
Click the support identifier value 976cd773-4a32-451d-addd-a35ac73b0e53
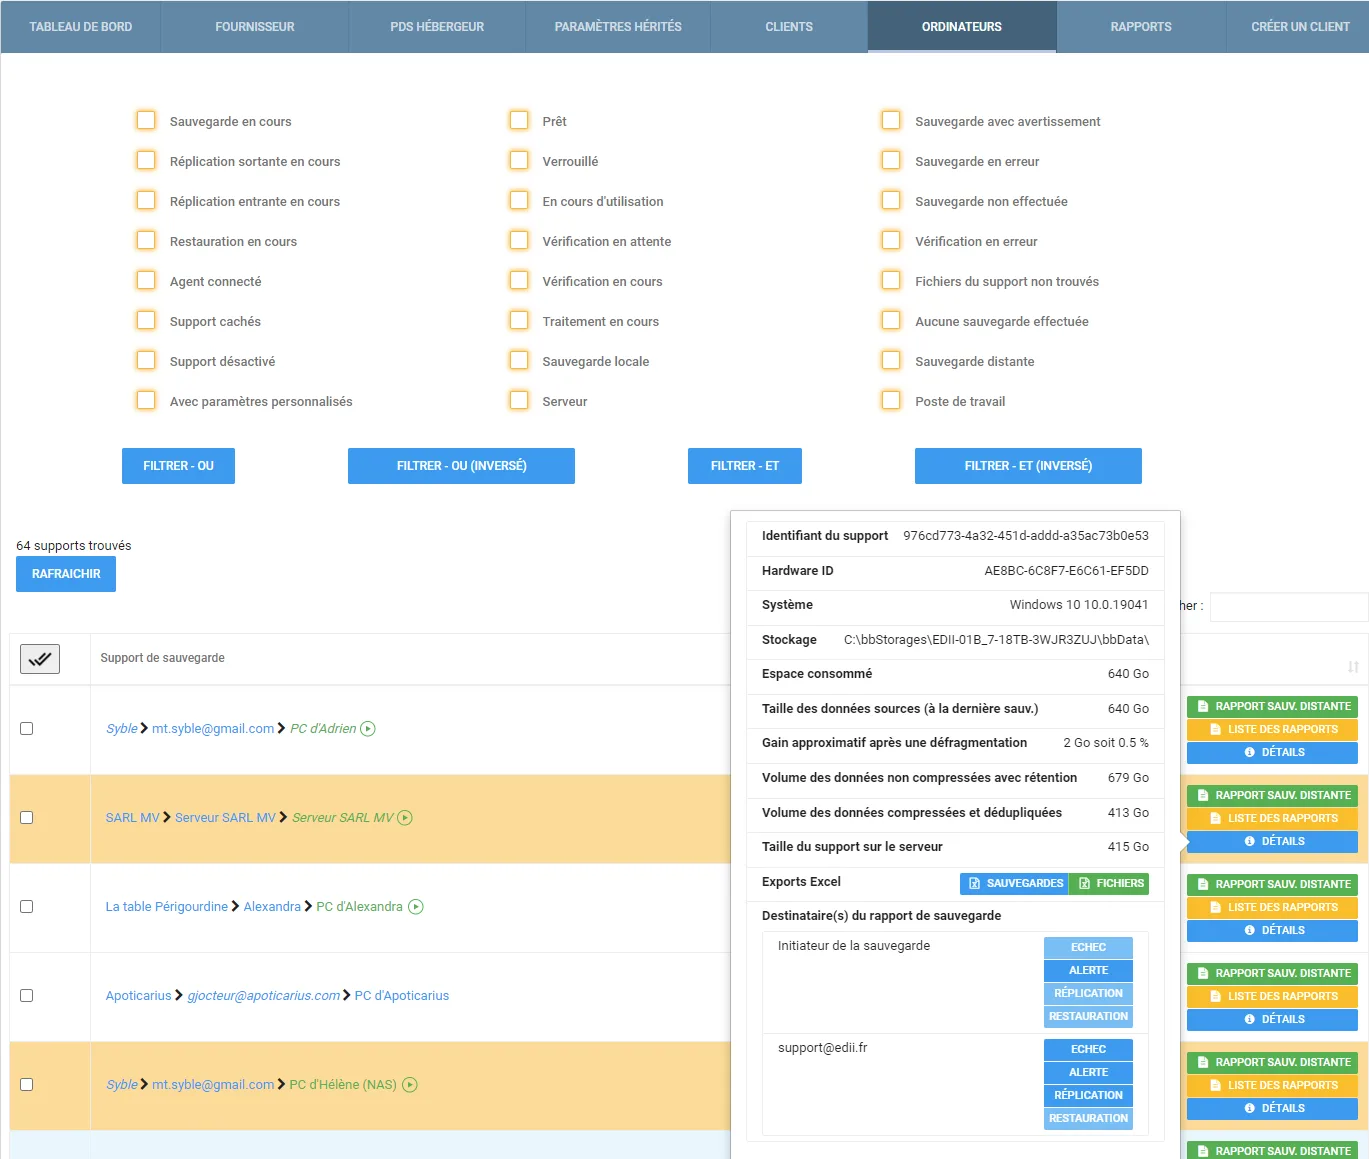1026,536
